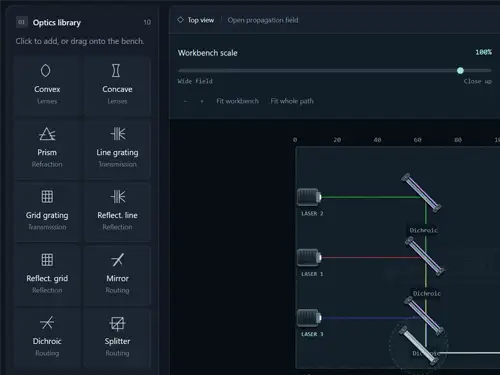Click the Workbench scale heading
Viewport: 500px width, 375px height.
207,53
